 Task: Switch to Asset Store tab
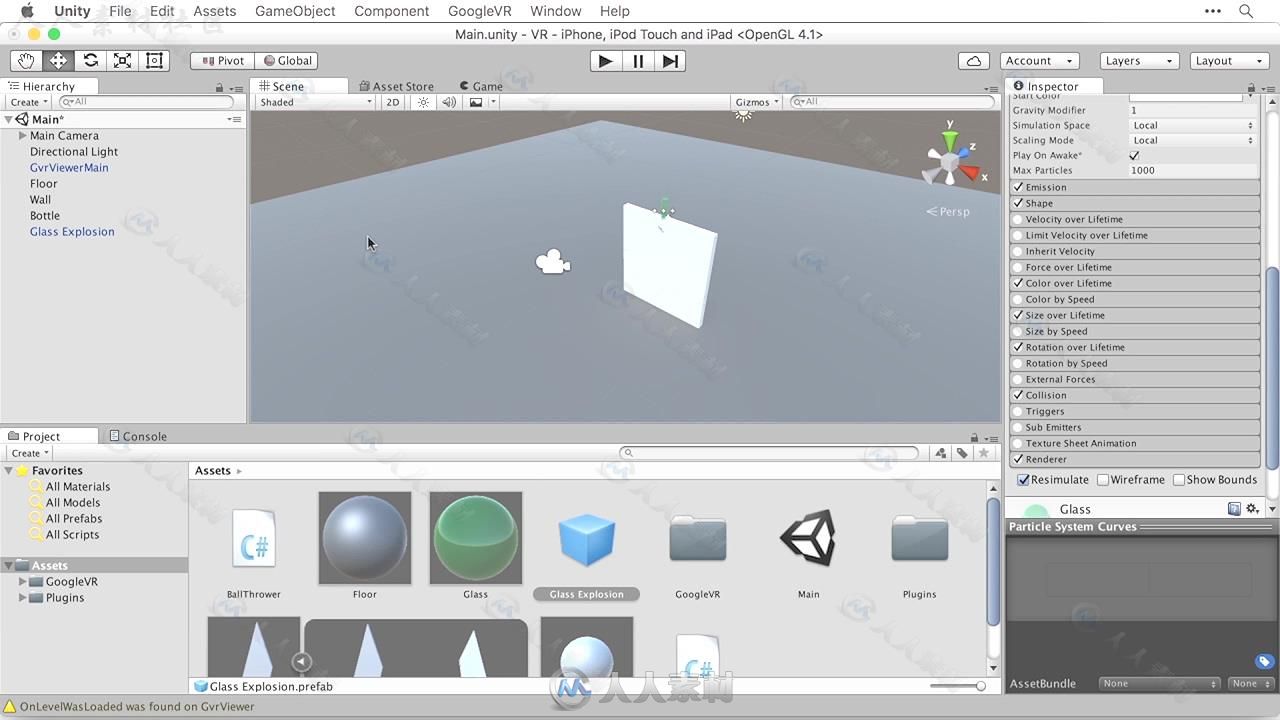pos(396,86)
